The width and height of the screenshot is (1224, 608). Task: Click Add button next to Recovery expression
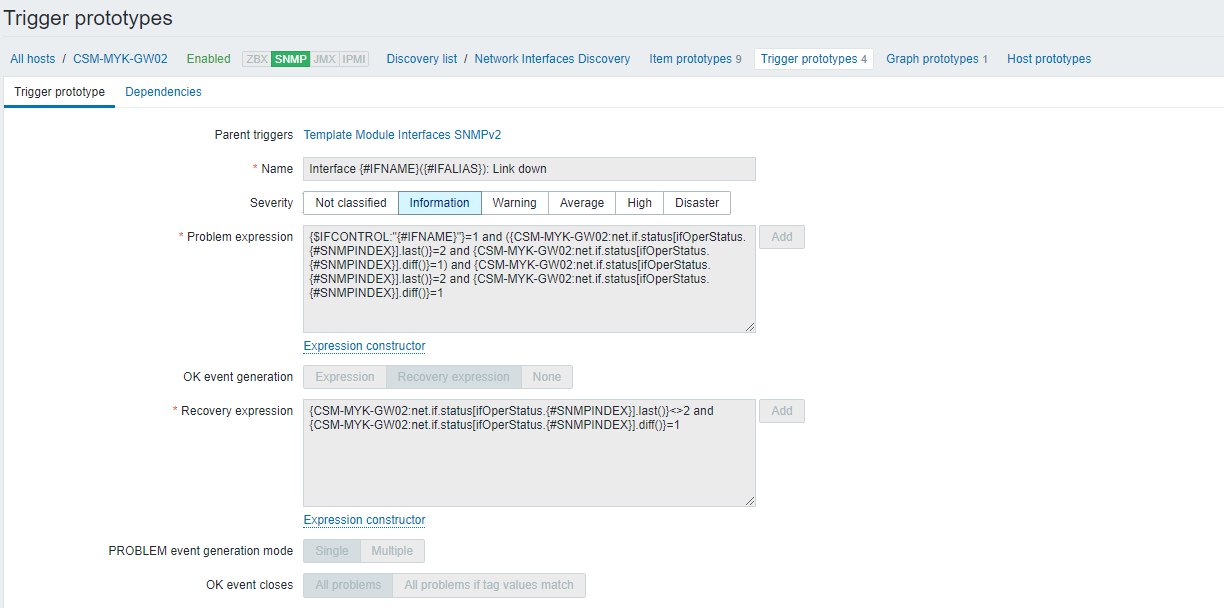pyautogui.click(x=782, y=411)
